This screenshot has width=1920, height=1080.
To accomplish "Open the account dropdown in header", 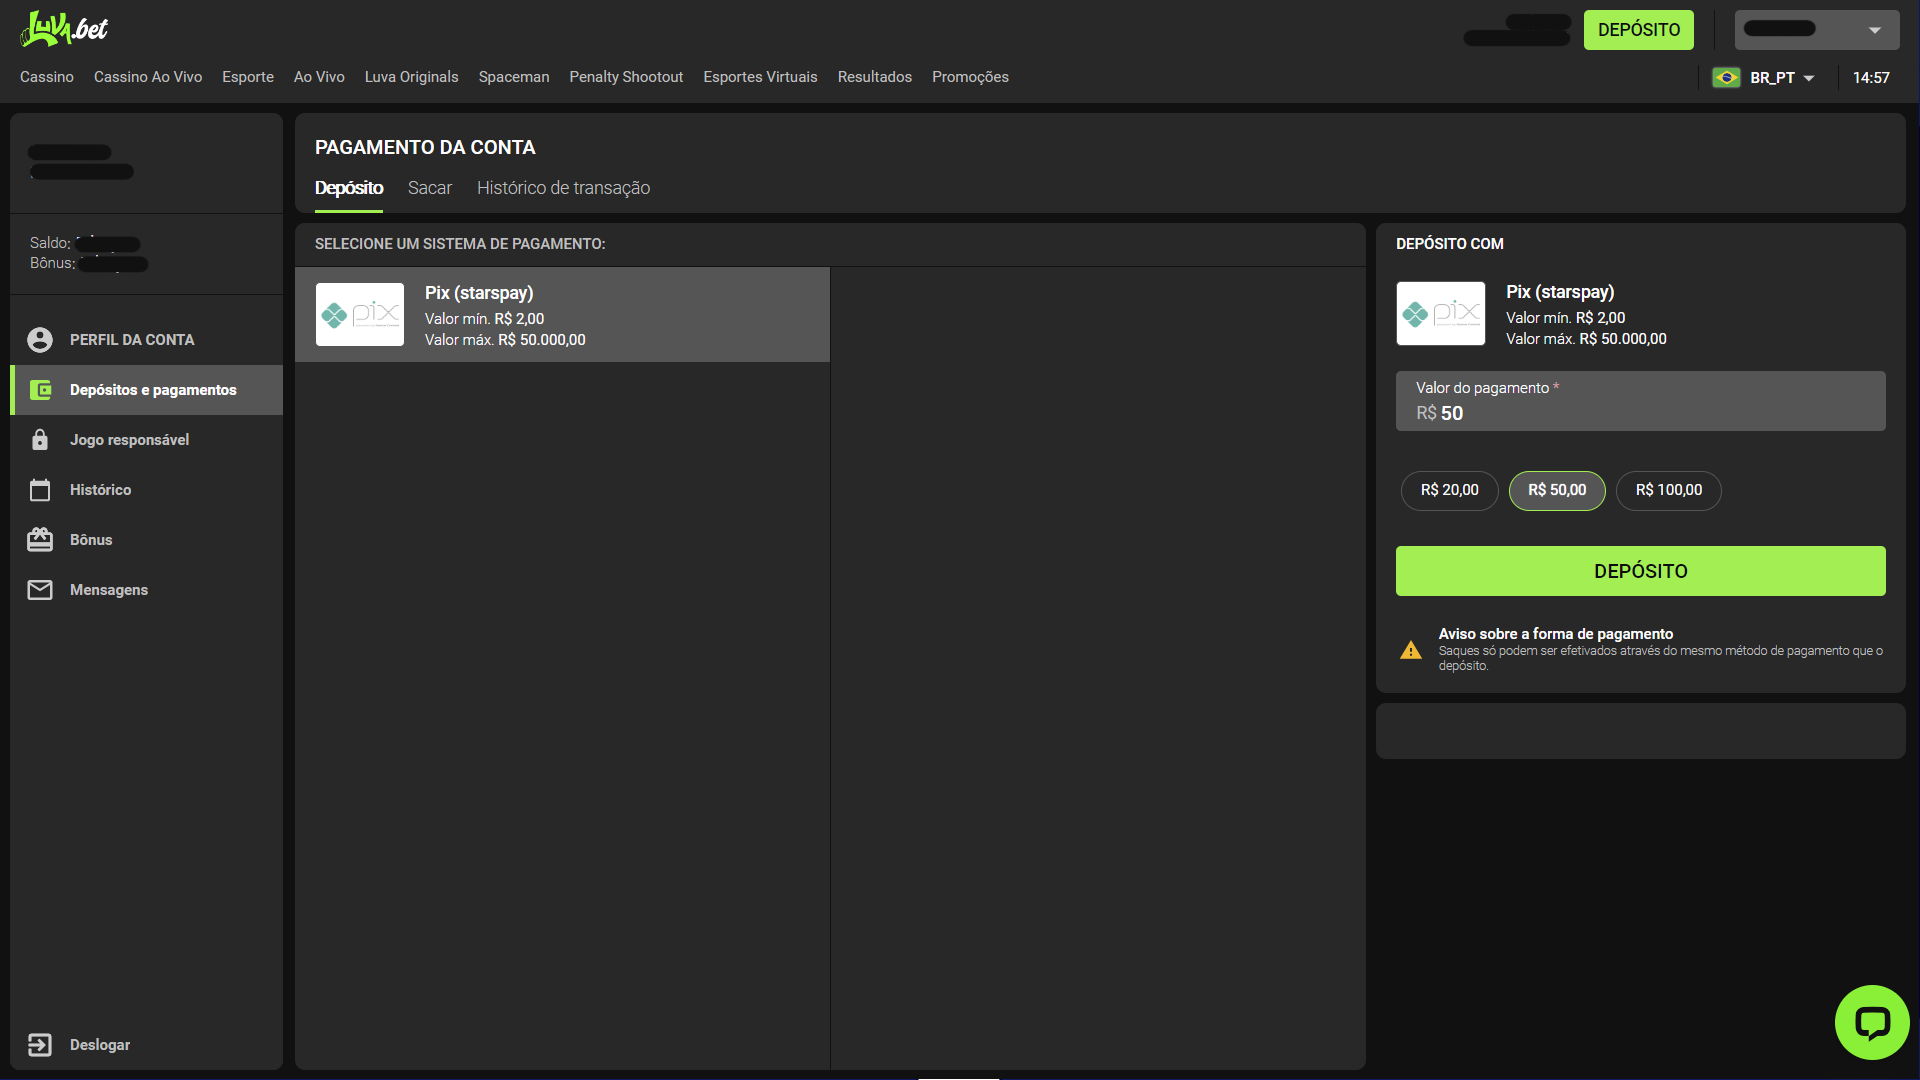I will pyautogui.click(x=1817, y=30).
